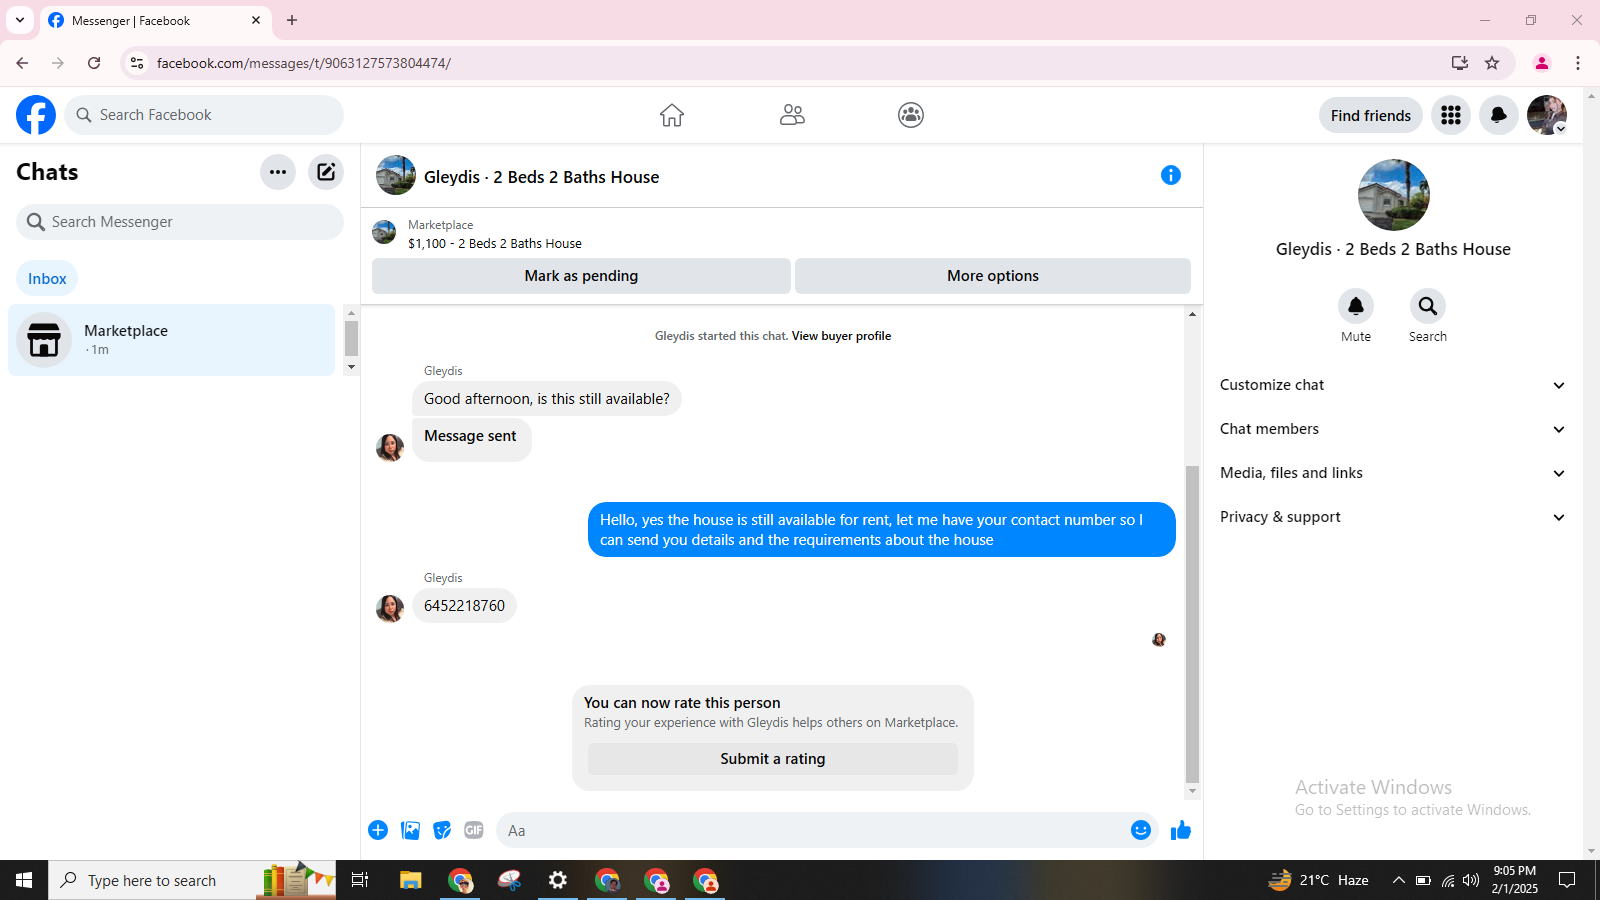Expand Media, files and links section

click(x=1392, y=473)
